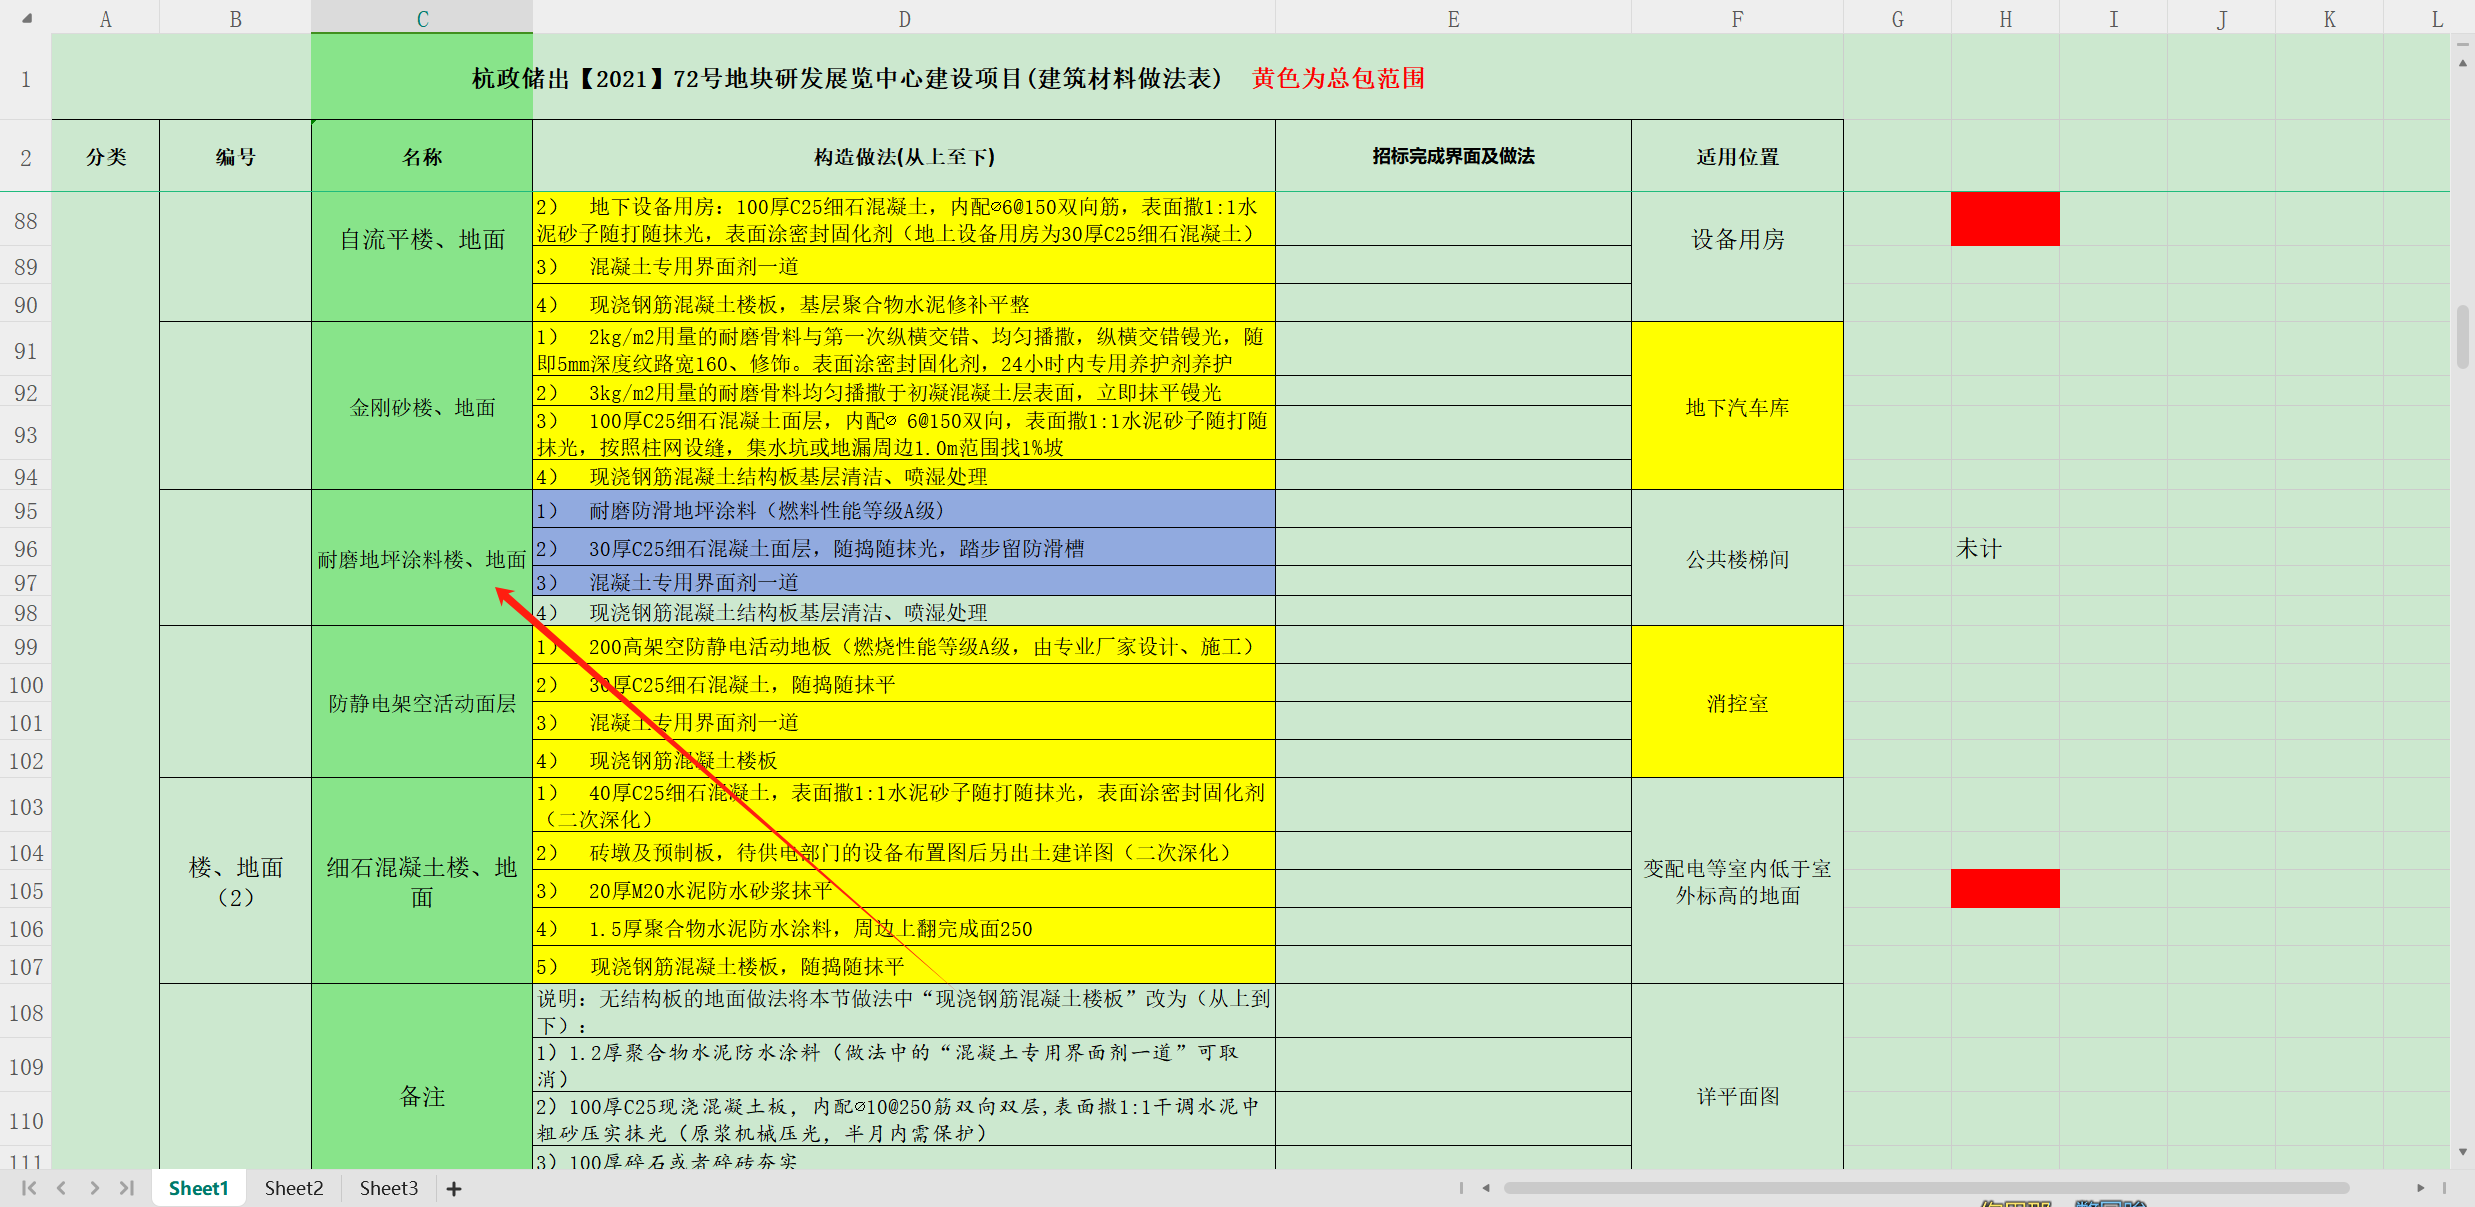Click horizontal scrollbar right arrow
The height and width of the screenshot is (1207, 2475).
(2420, 1188)
